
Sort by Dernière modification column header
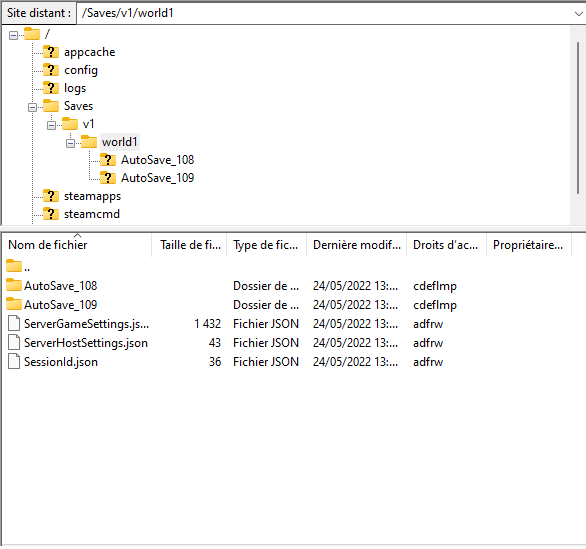coord(357,245)
